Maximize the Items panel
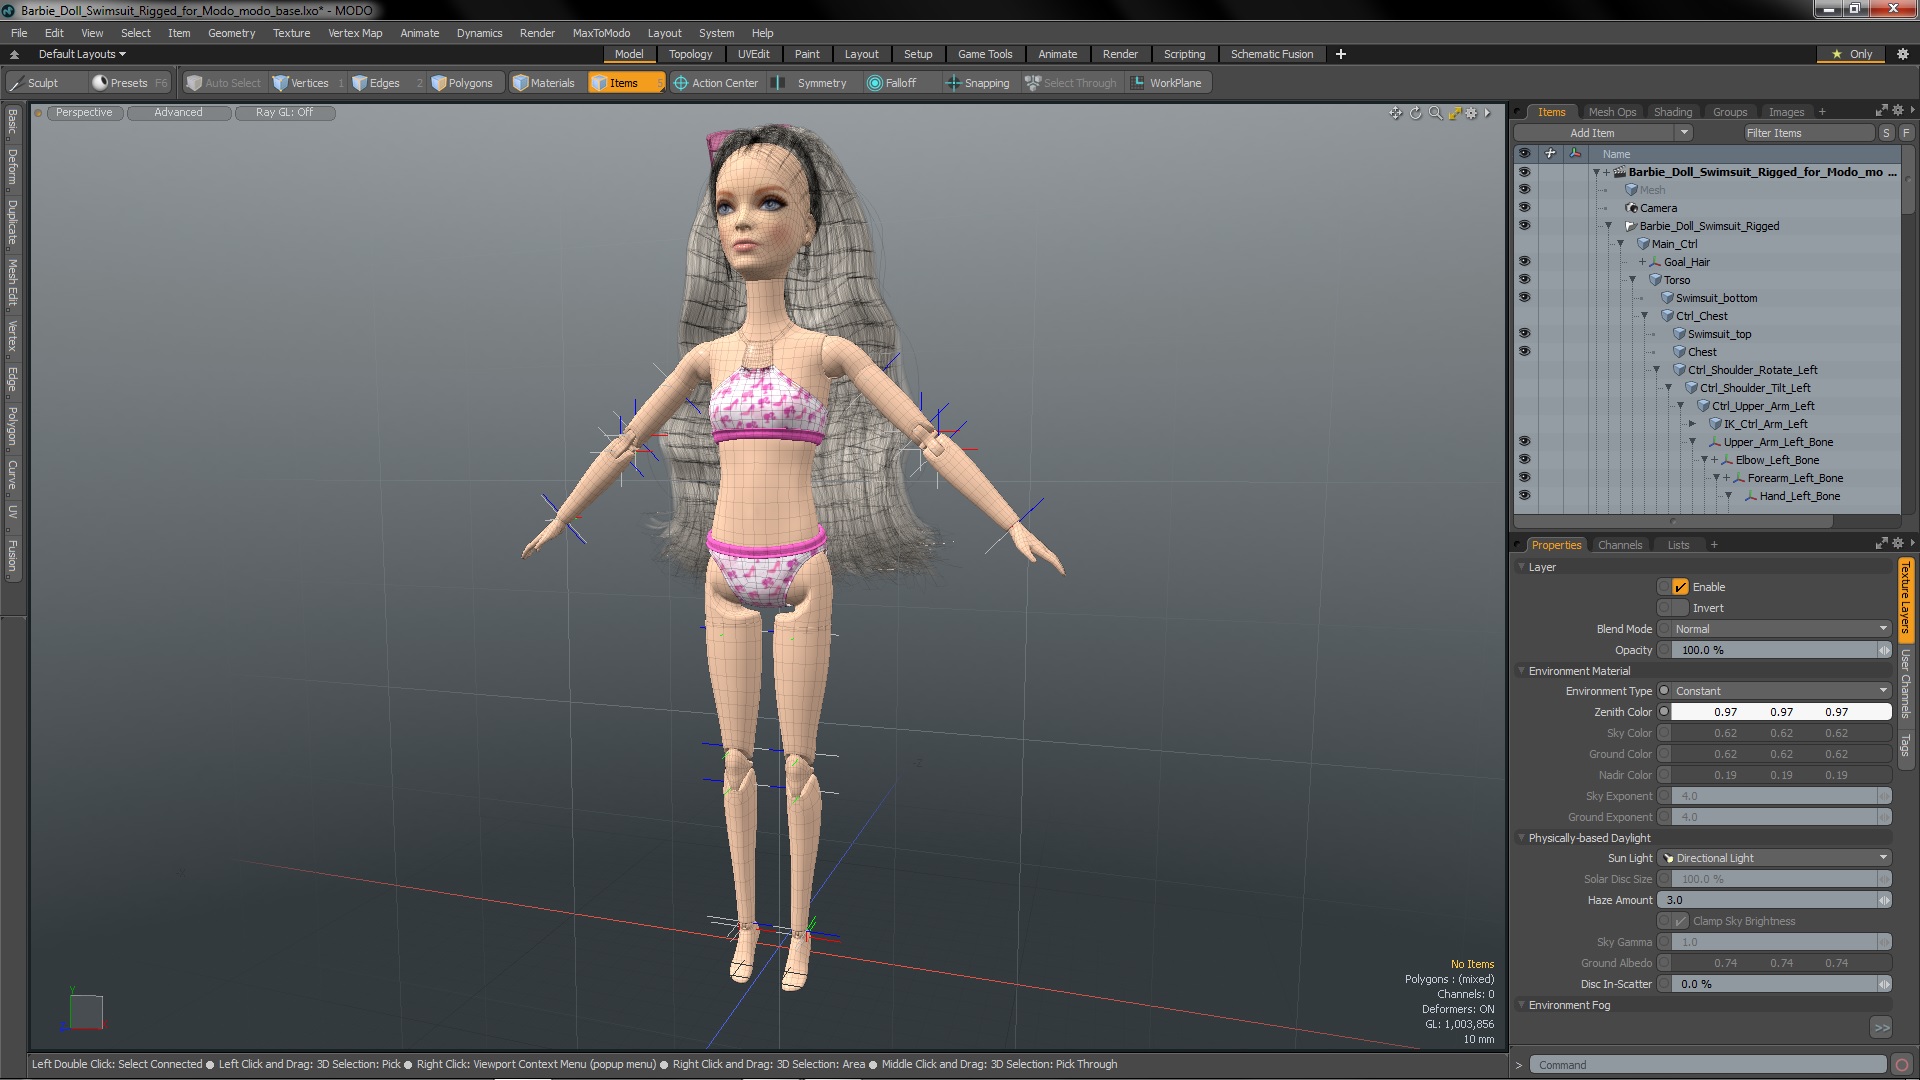The image size is (1920, 1080). click(x=1881, y=111)
